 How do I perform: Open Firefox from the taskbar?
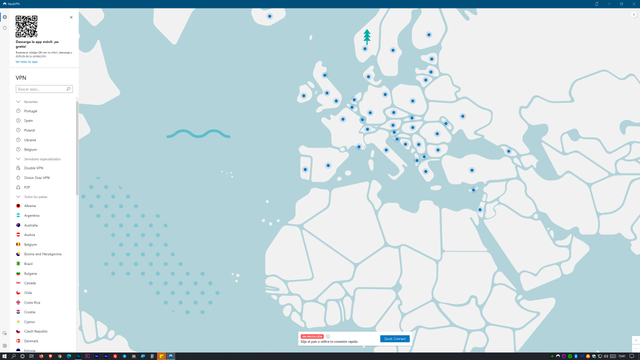point(41,356)
